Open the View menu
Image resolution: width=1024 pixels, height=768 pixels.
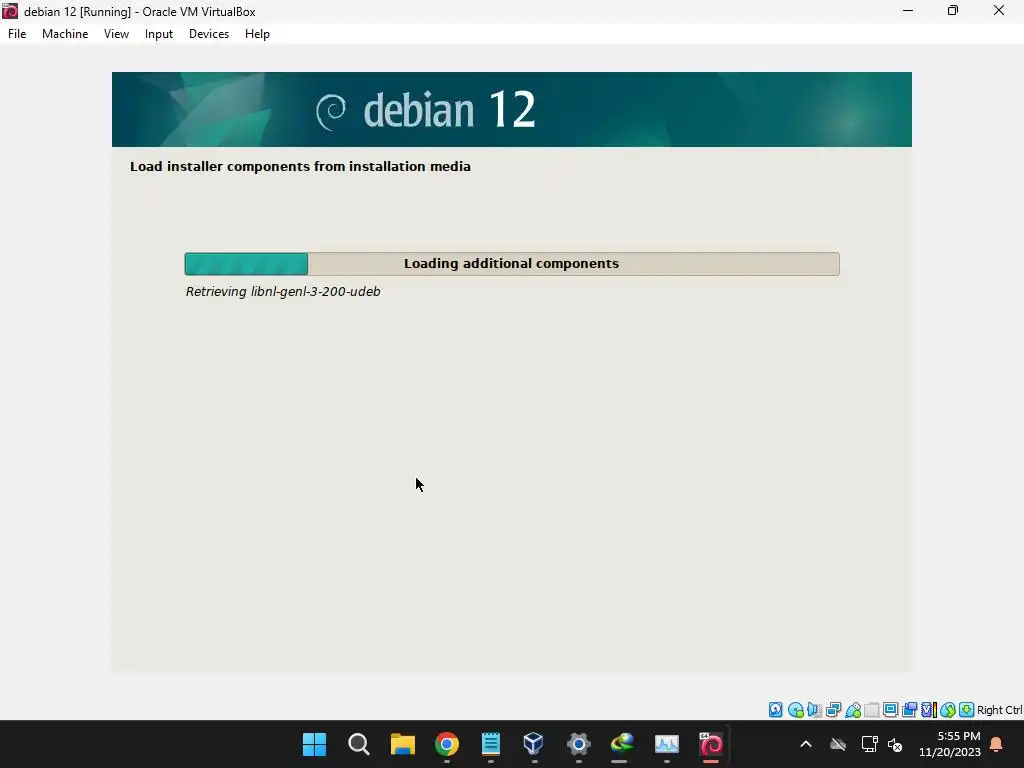[x=116, y=34]
